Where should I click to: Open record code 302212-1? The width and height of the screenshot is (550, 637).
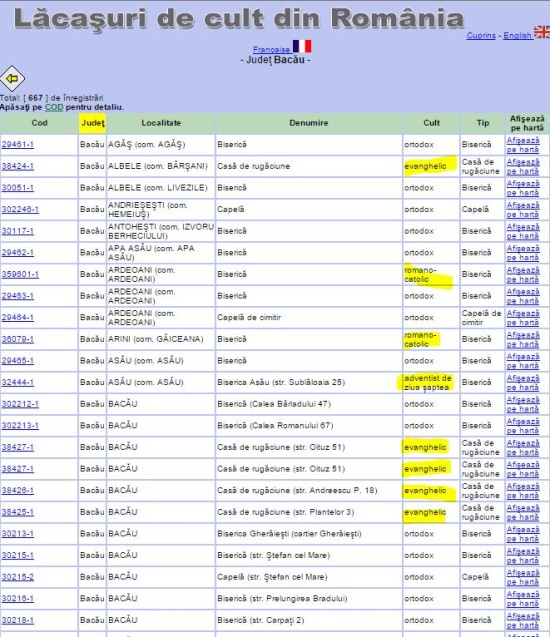[20, 404]
